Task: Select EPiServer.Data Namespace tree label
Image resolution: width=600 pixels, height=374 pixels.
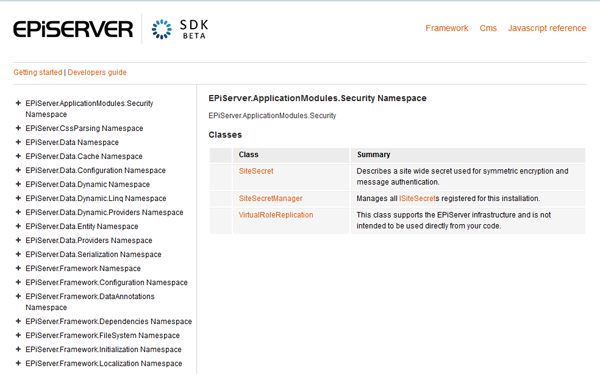Action: point(72,142)
